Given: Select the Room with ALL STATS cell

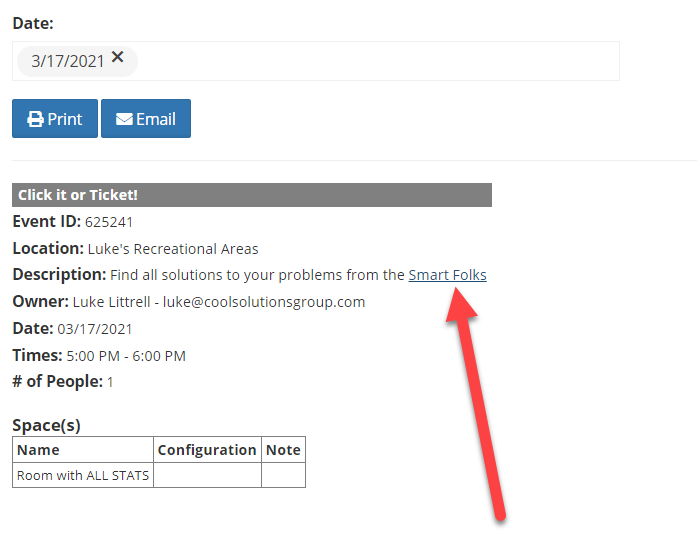Looking at the screenshot, I should [x=83, y=476].
